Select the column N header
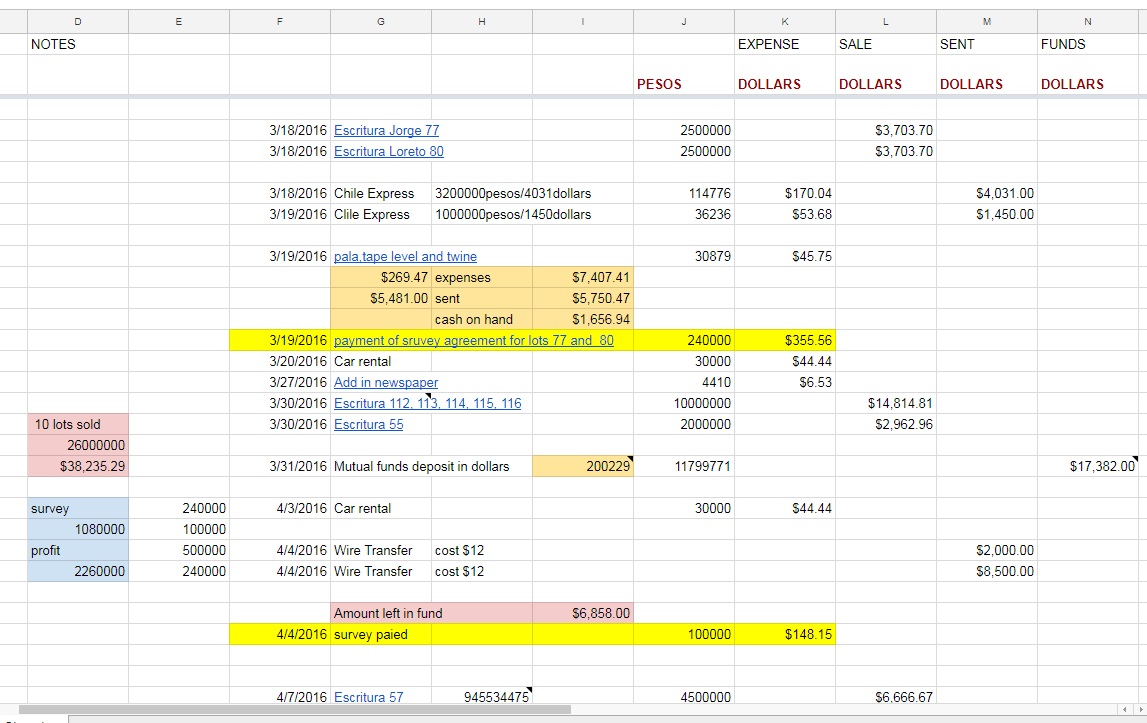This screenshot has height=723, width=1147. [1087, 21]
